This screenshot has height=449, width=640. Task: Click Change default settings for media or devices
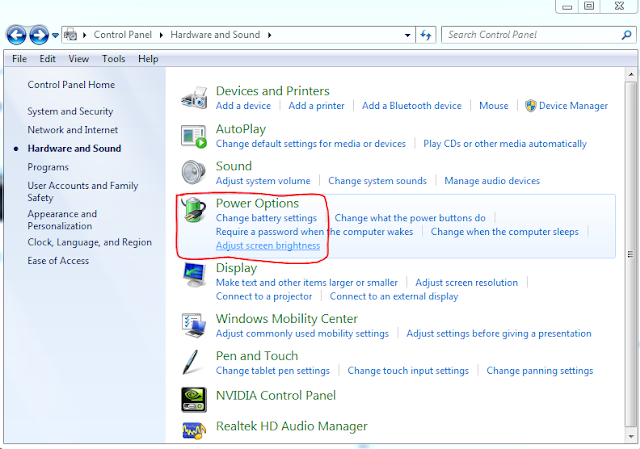pyautogui.click(x=311, y=144)
